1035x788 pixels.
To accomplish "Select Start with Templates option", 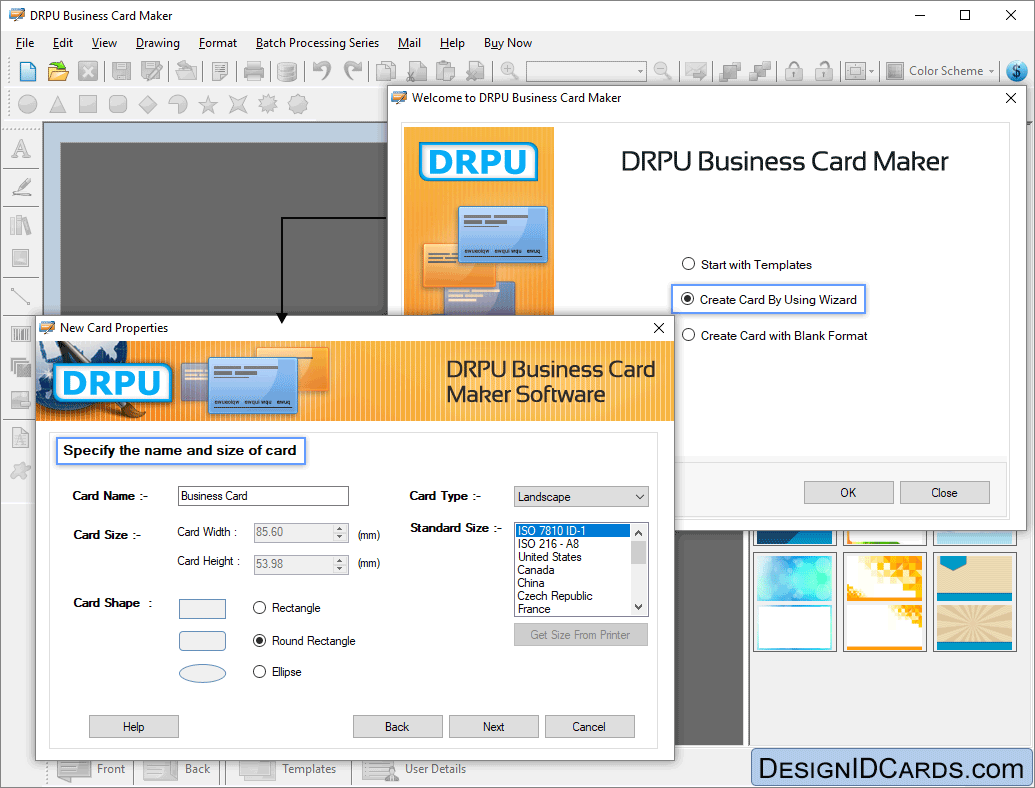I will 747,265.
